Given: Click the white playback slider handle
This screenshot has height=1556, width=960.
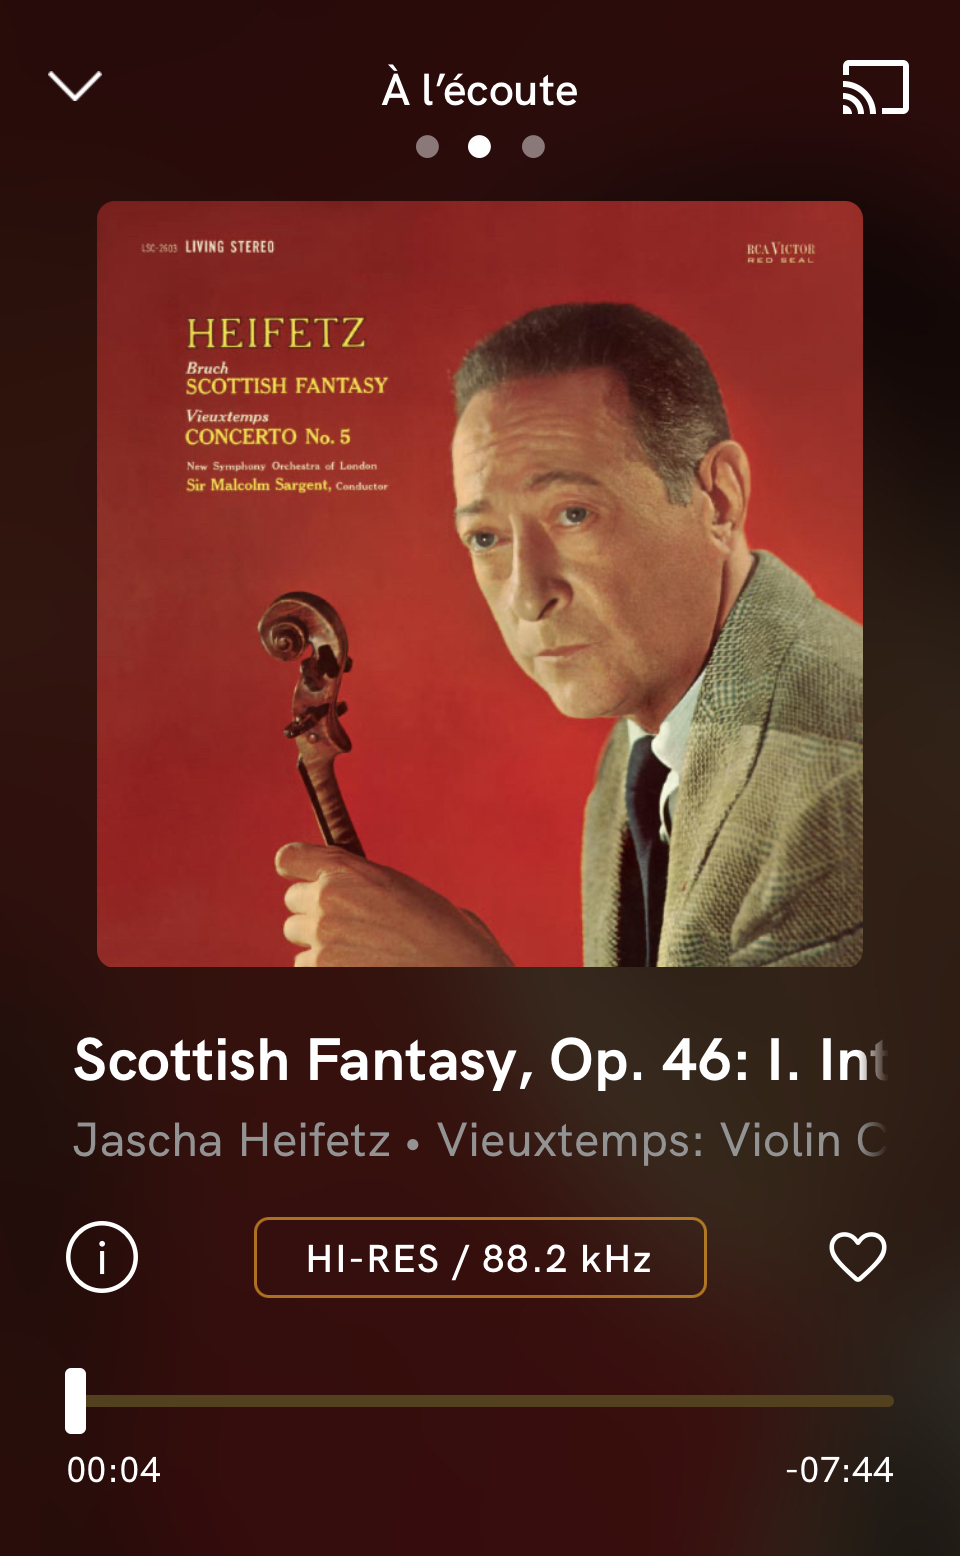Looking at the screenshot, I should (x=76, y=1401).
